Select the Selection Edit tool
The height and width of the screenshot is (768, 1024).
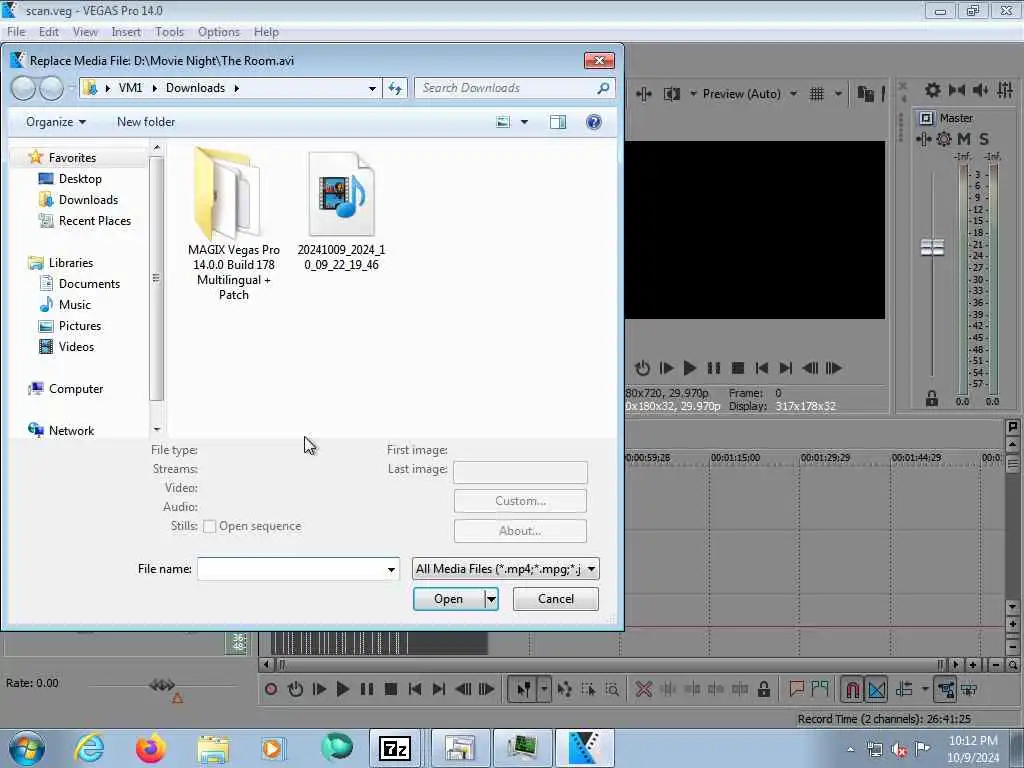click(x=588, y=689)
